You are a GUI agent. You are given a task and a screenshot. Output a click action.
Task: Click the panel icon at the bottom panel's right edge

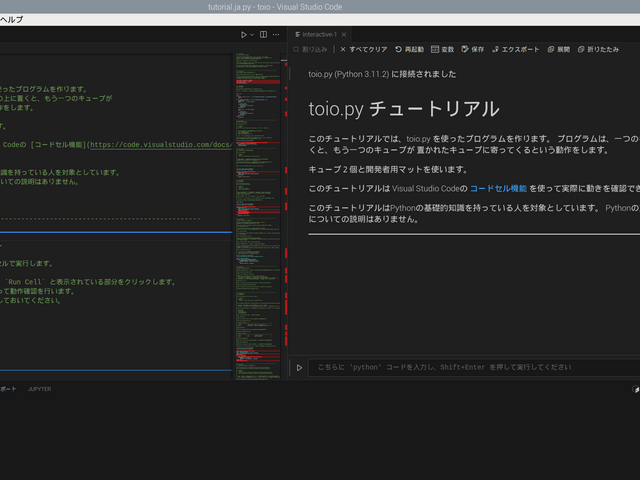coord(636,389)
